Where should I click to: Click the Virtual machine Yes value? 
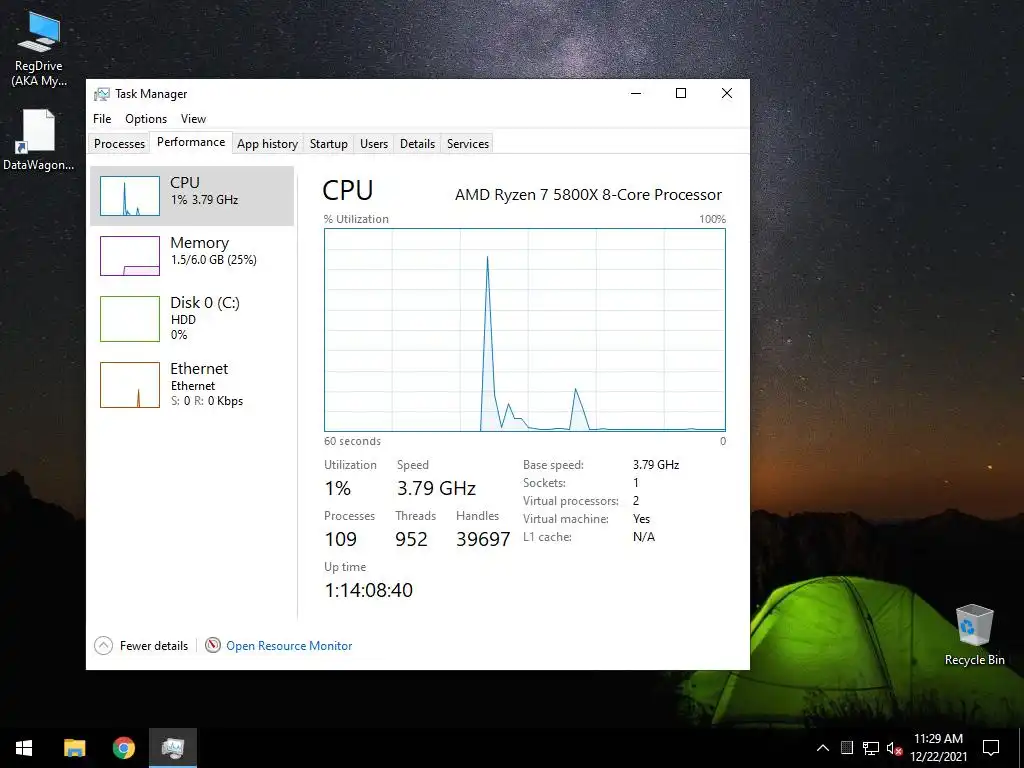click(641, 519)
